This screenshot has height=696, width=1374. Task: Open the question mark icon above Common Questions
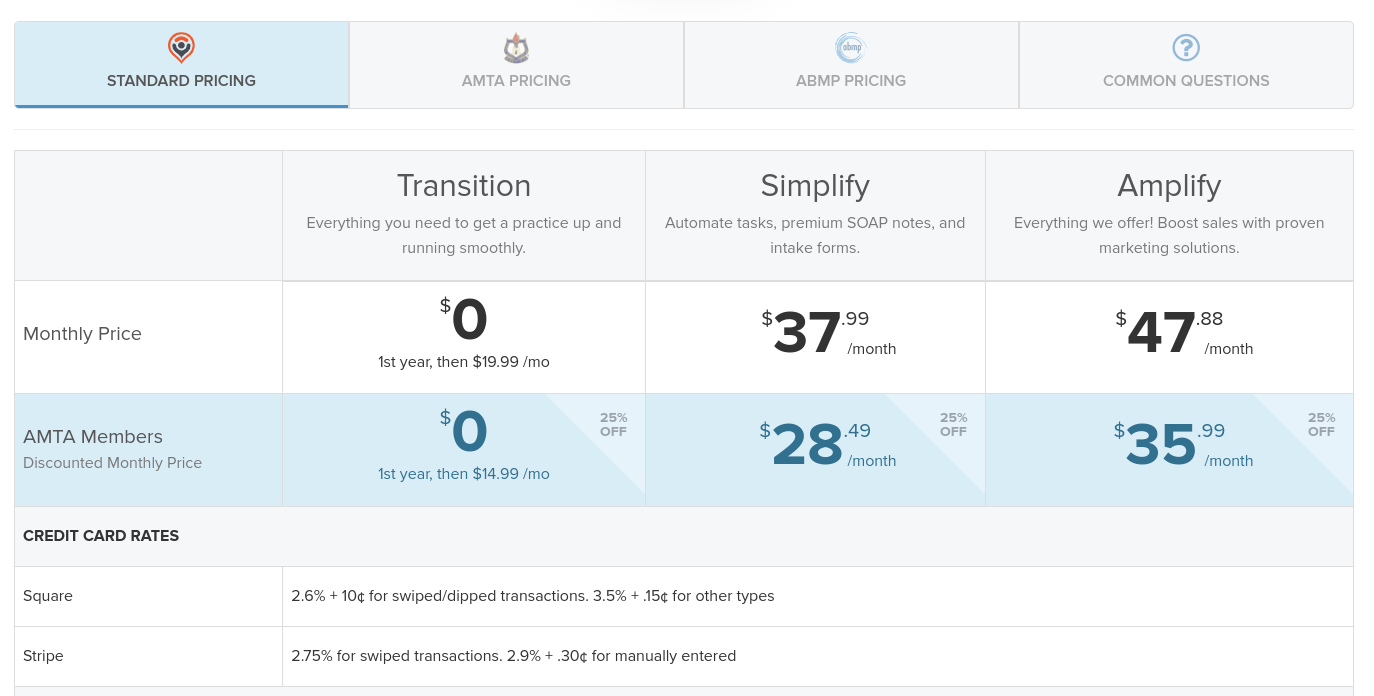[1186, 47]
